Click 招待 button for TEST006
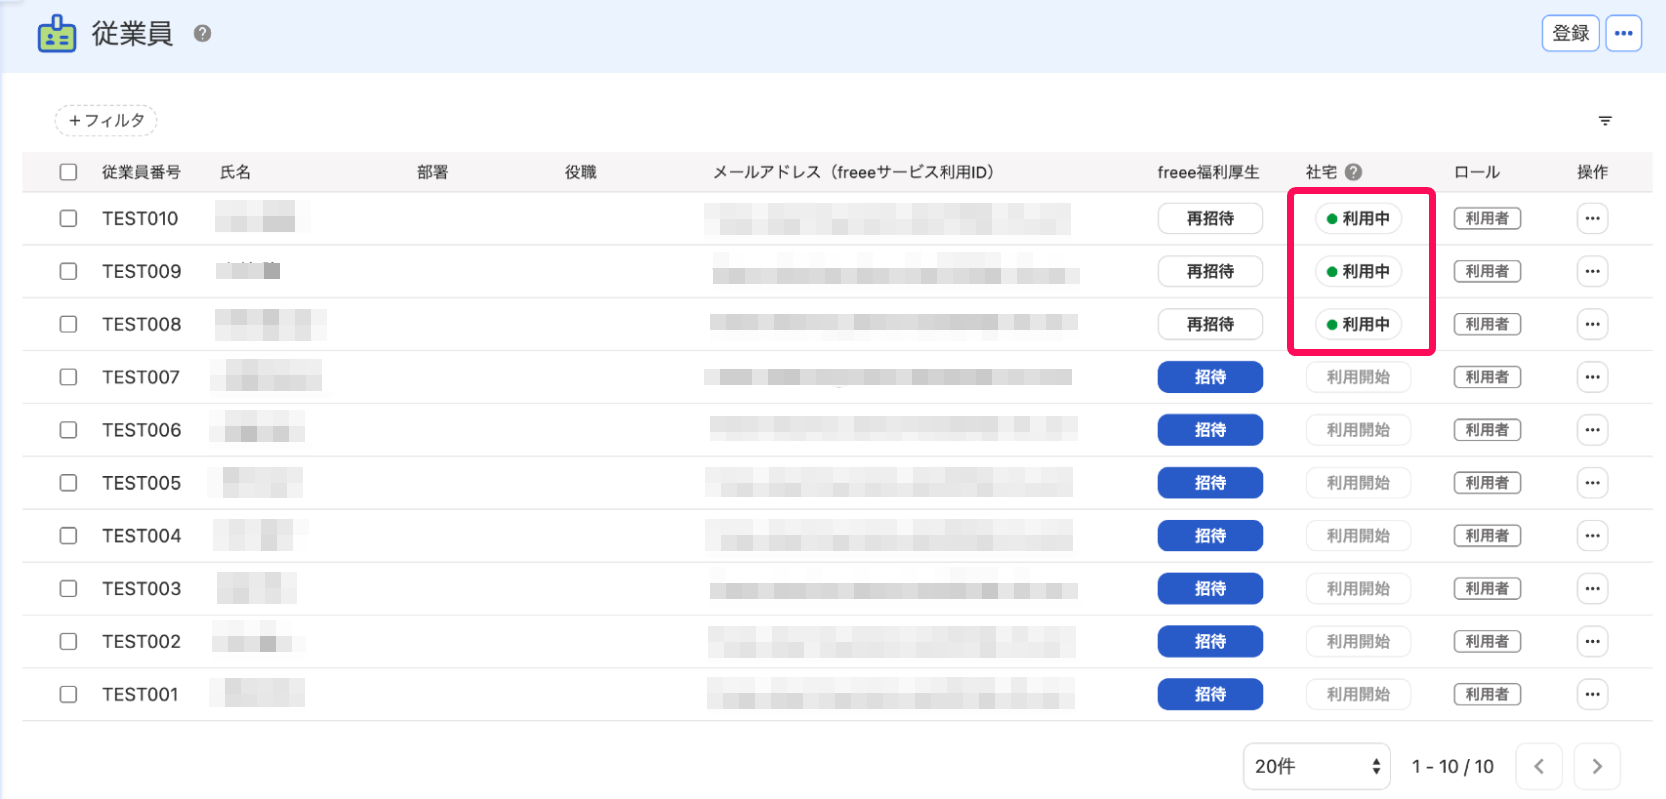 (x=1210, y=430)
